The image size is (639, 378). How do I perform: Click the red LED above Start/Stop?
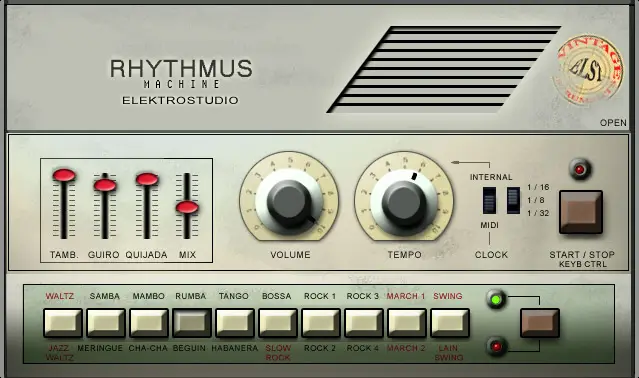(x=580, y=169)
